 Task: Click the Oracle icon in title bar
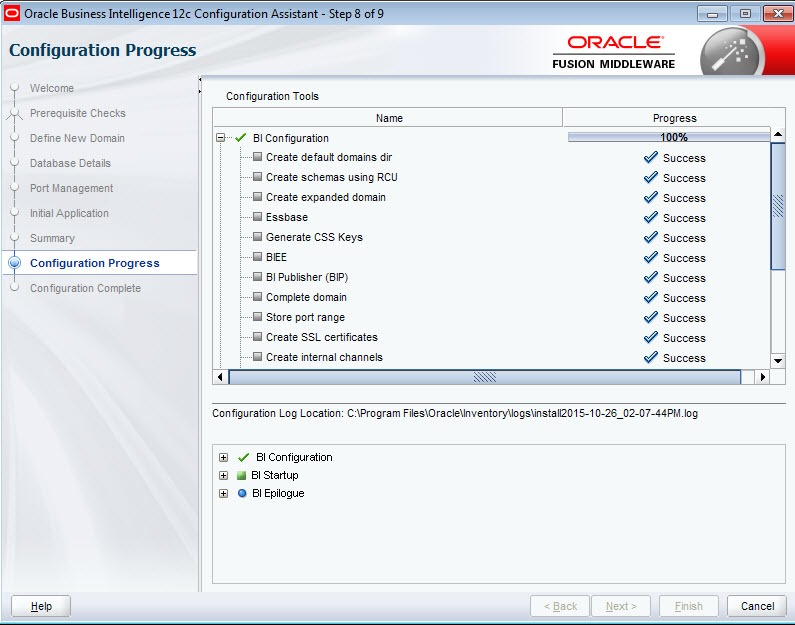12,13
